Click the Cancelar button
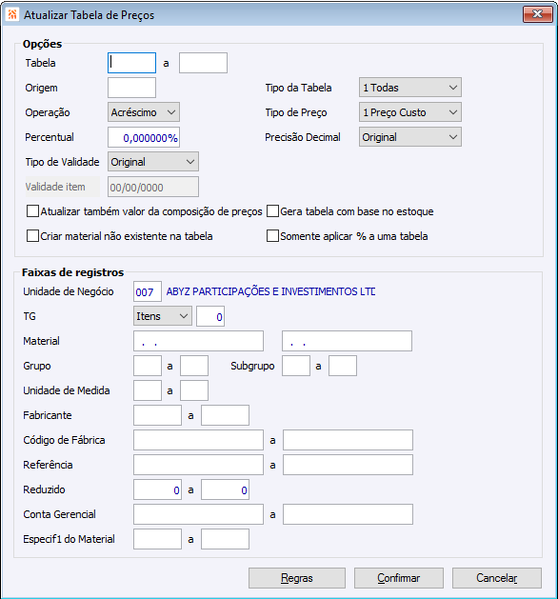 coord(497,578)
